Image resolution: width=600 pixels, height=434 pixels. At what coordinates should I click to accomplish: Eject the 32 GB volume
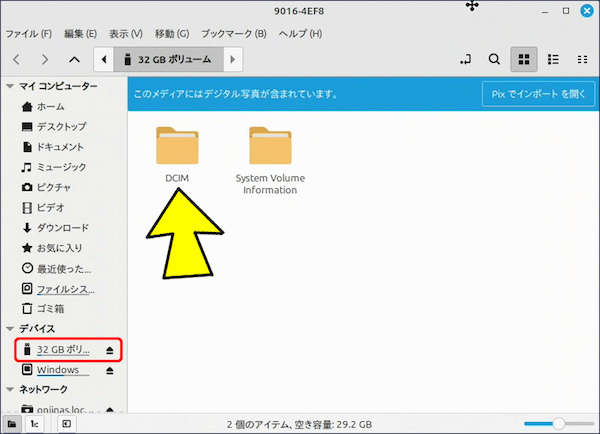[110, 350]
